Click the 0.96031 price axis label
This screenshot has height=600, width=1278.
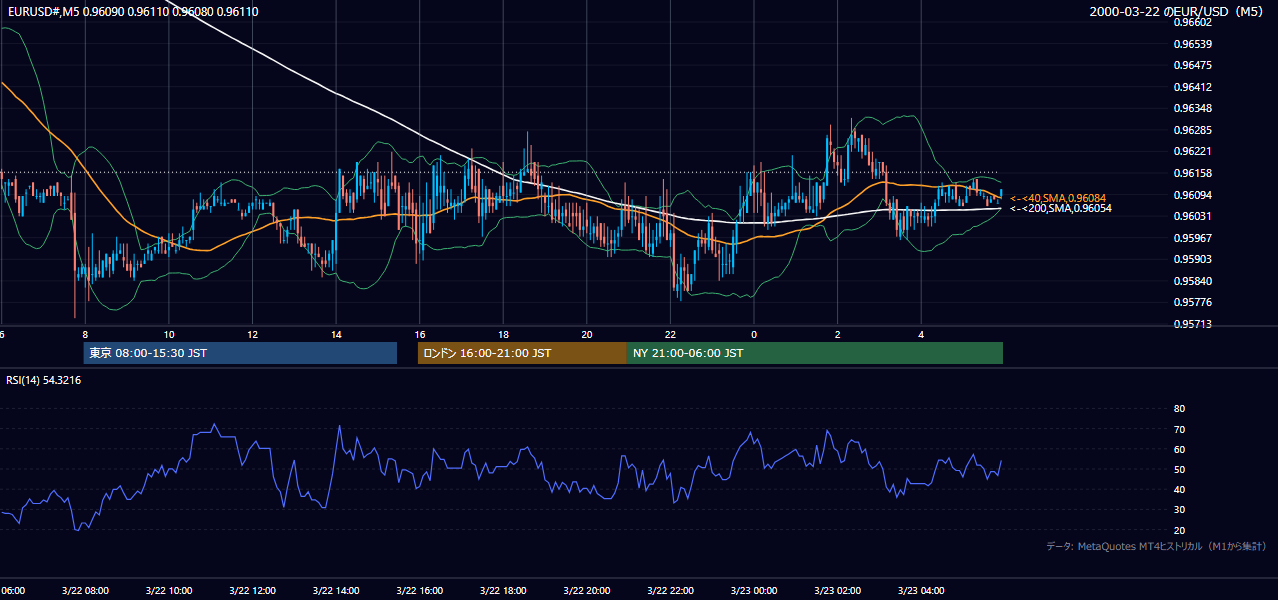click(x=1192, y=216)
